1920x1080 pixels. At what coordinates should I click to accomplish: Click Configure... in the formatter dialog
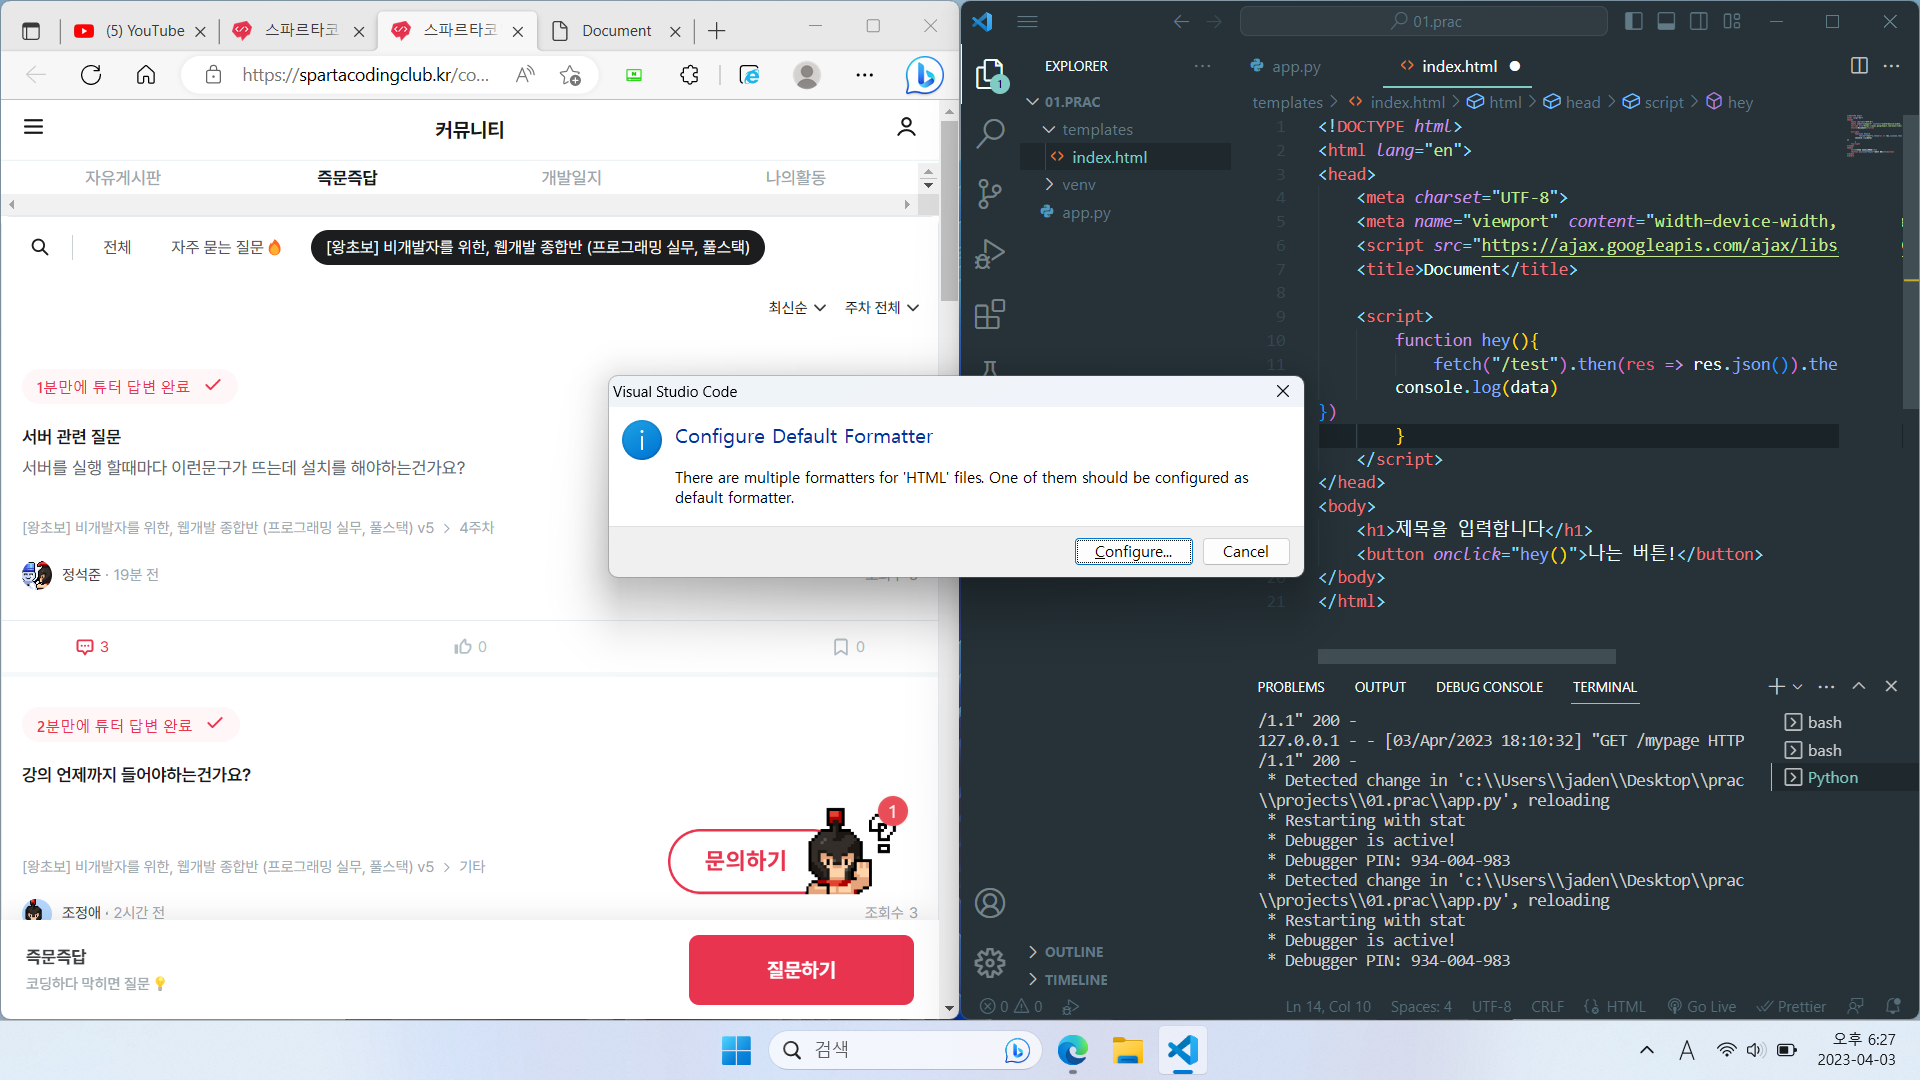coord(1133,552)
